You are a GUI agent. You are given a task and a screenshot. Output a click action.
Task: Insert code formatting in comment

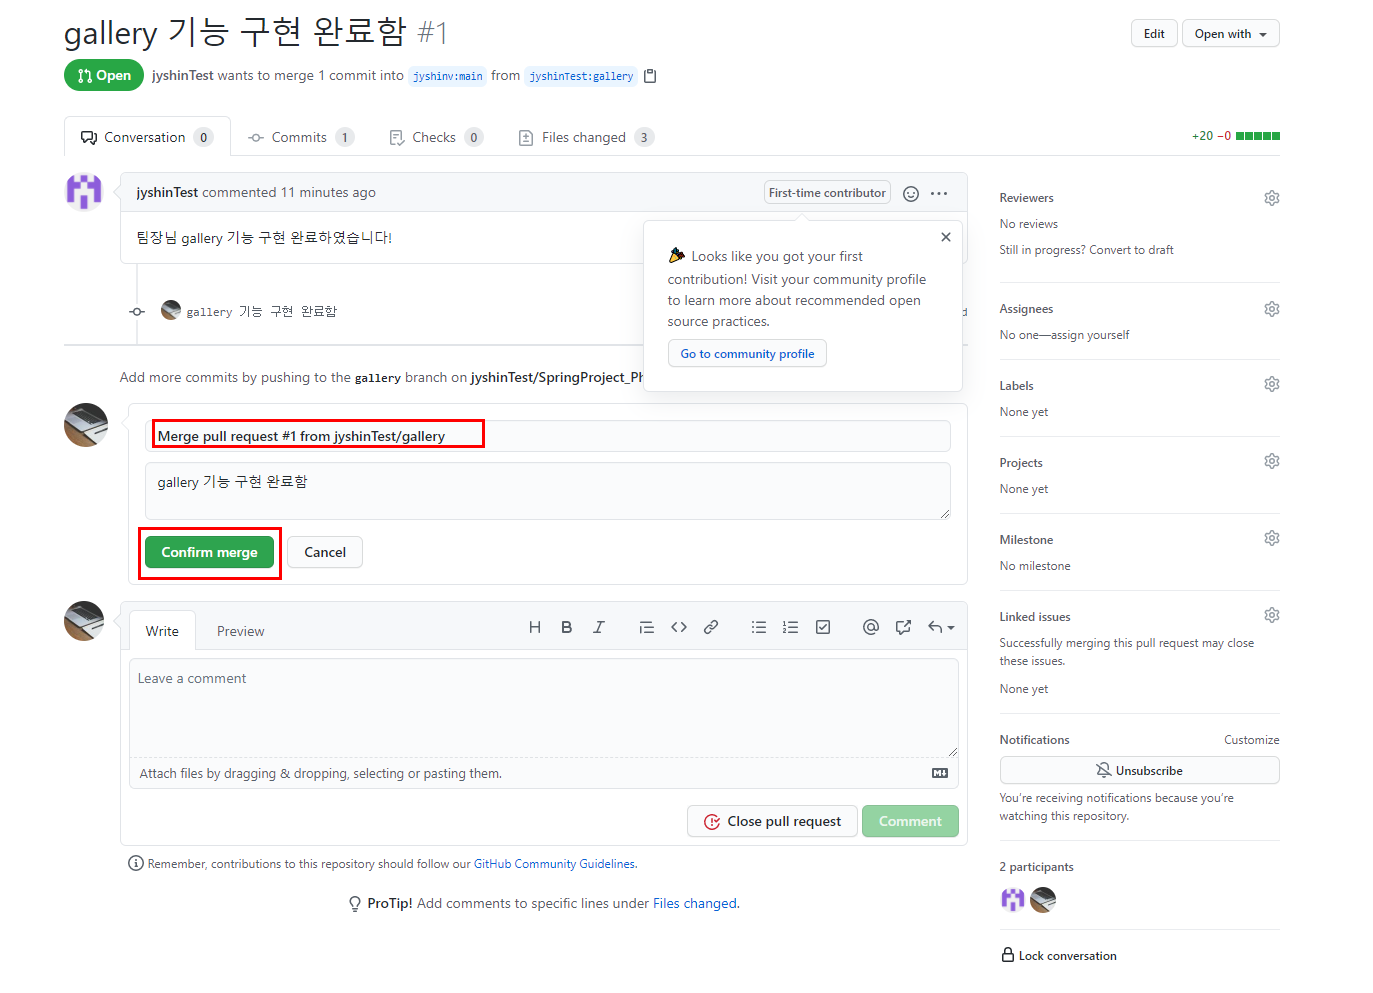[x=679, y=627]
